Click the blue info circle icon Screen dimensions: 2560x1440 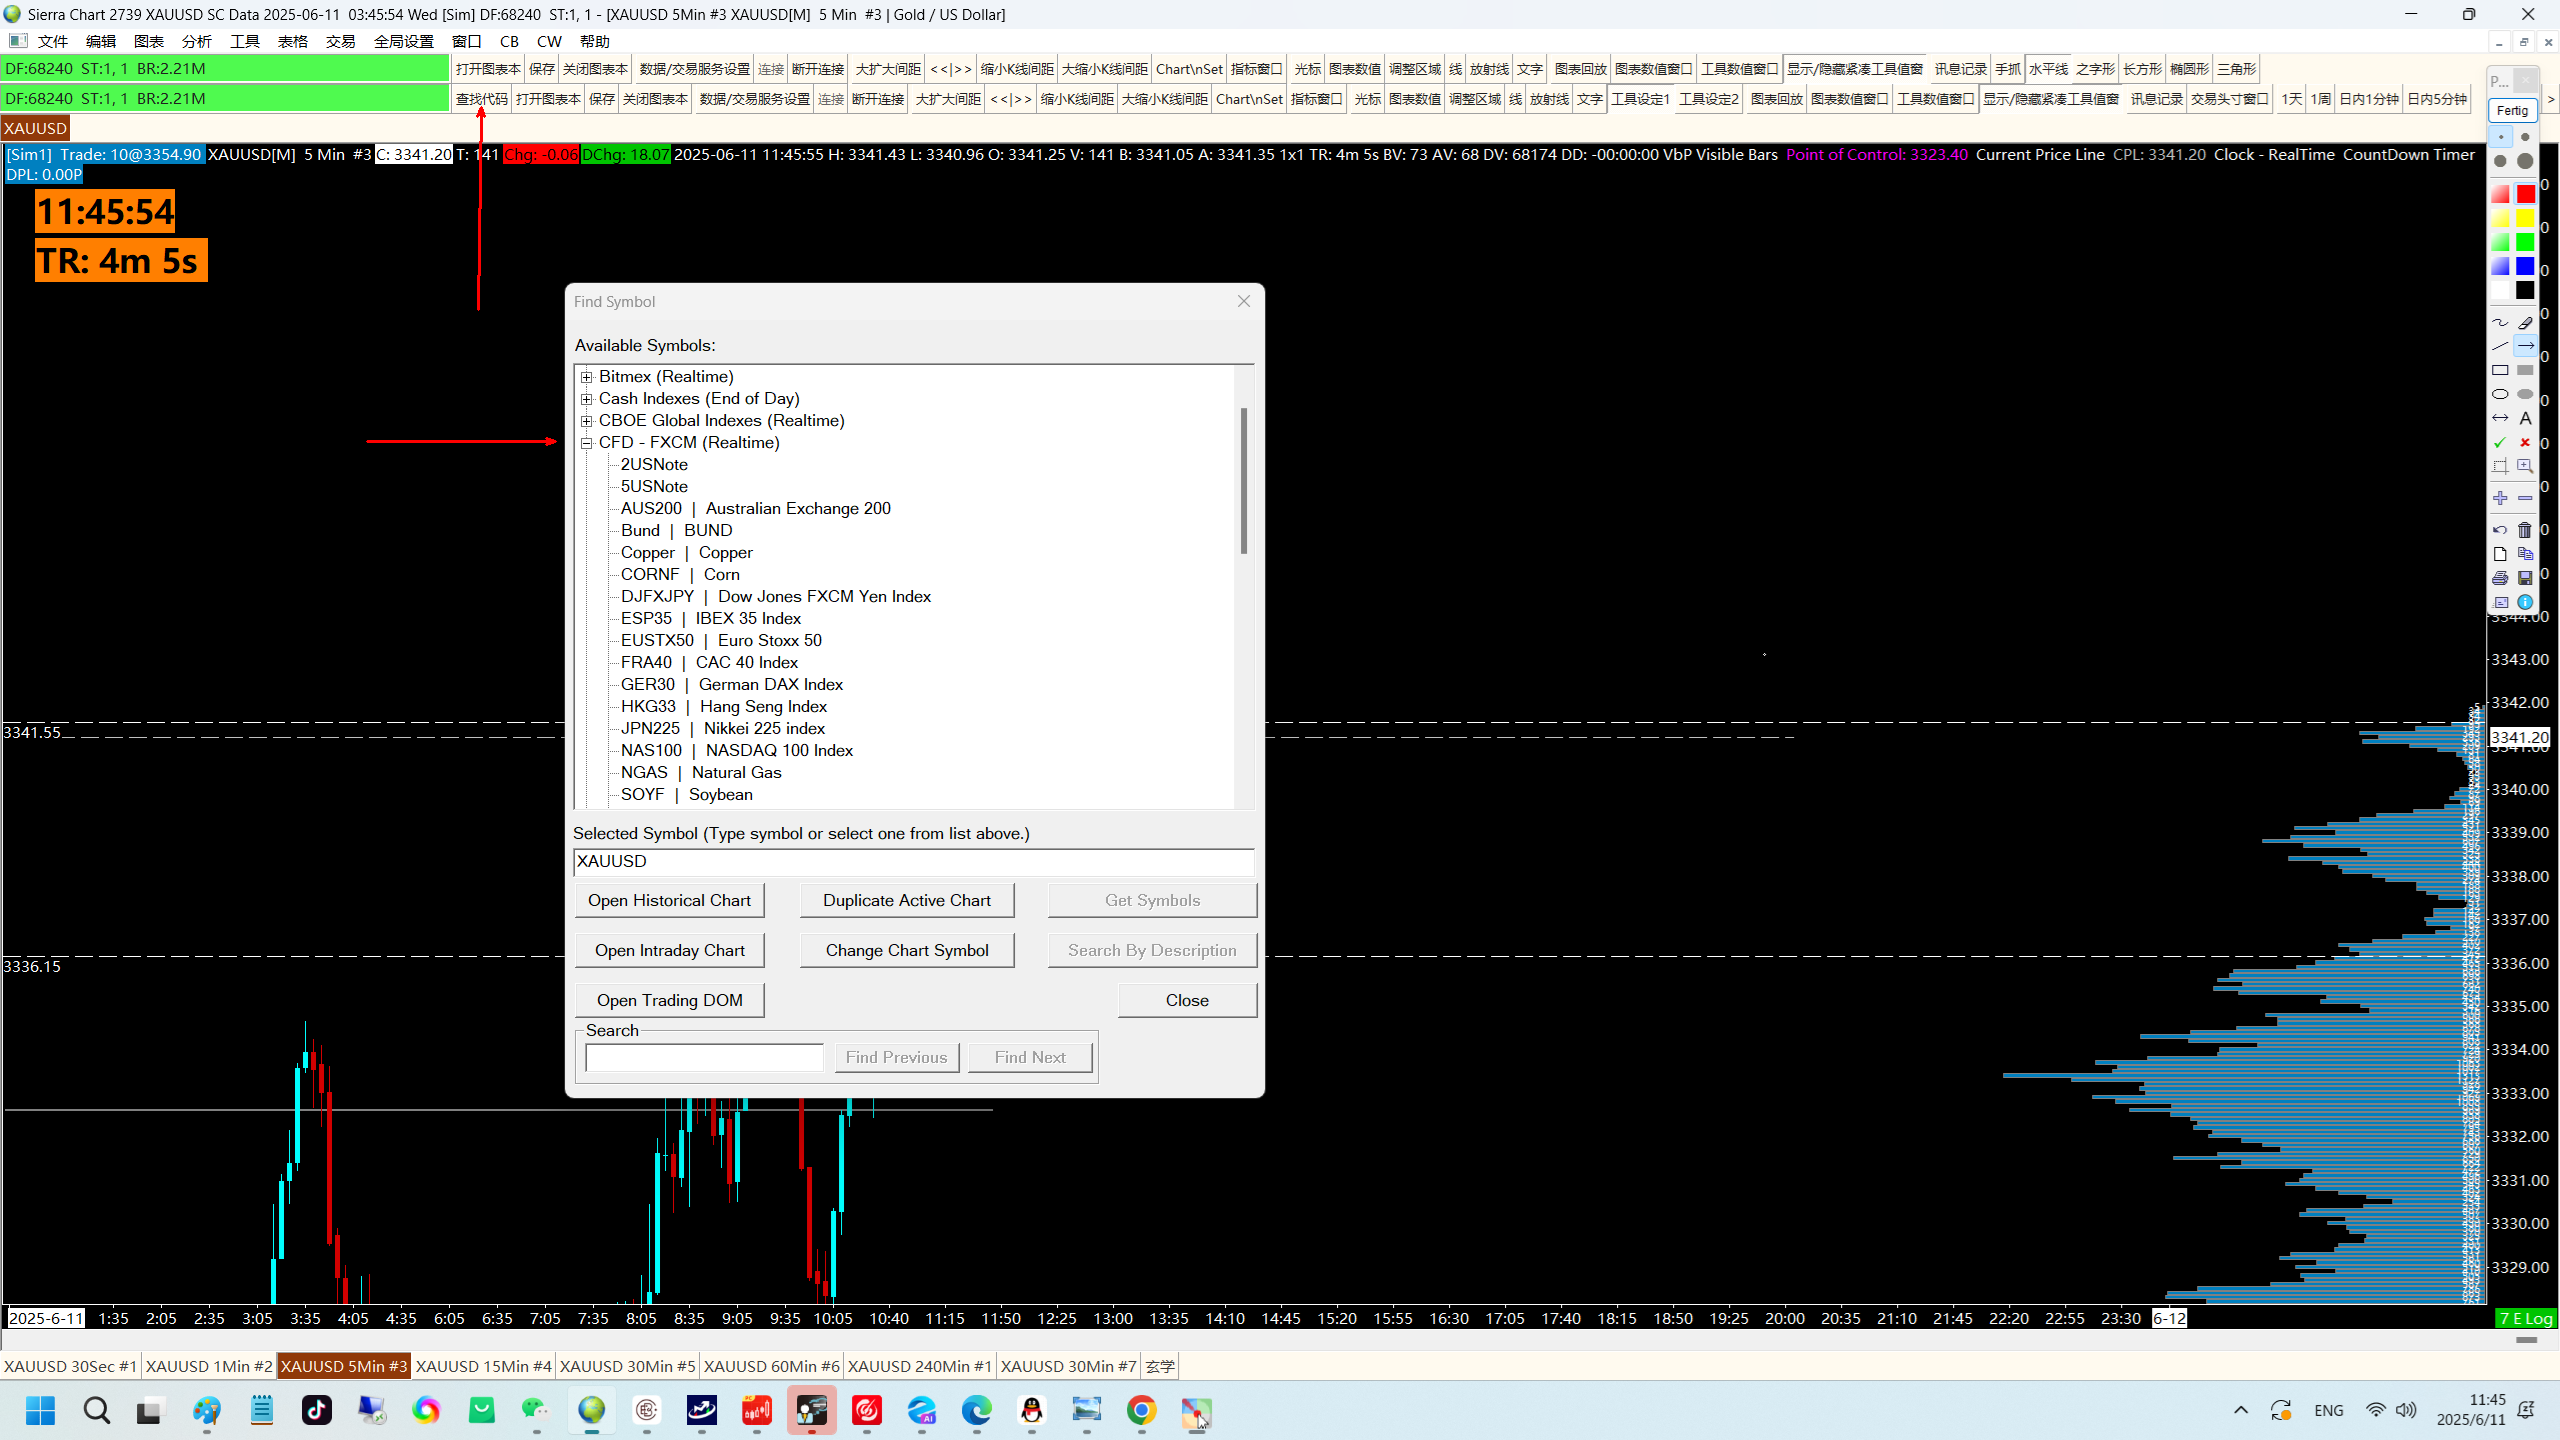(2525, 602)
